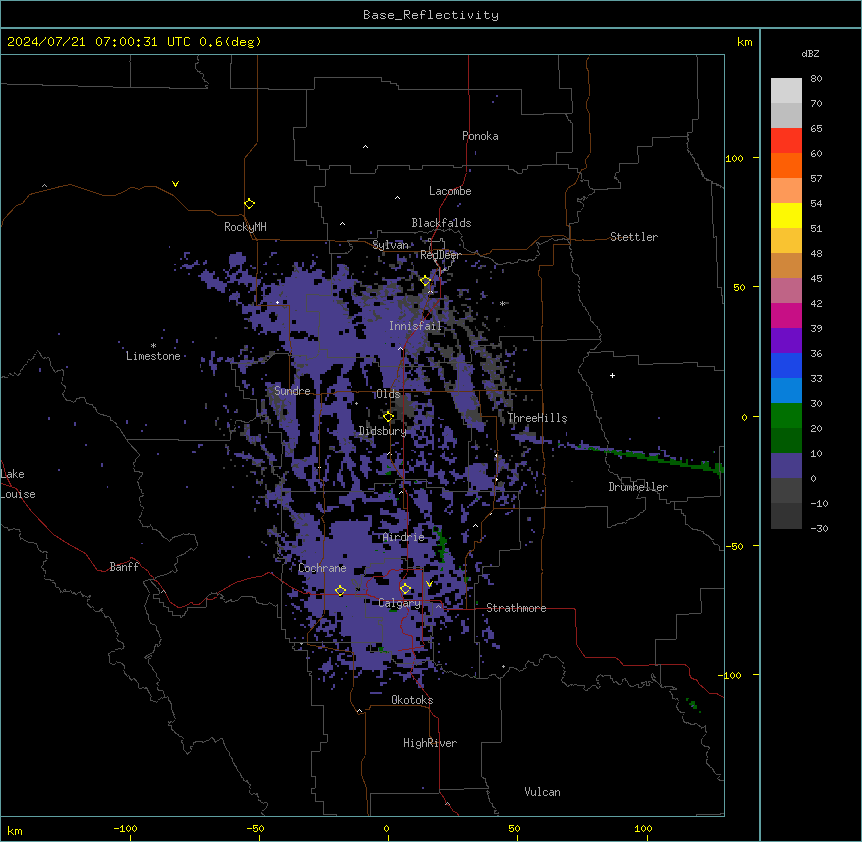Click the asterisk marker above Limestone
The image size is (862, 842).
tap(153, 346)
